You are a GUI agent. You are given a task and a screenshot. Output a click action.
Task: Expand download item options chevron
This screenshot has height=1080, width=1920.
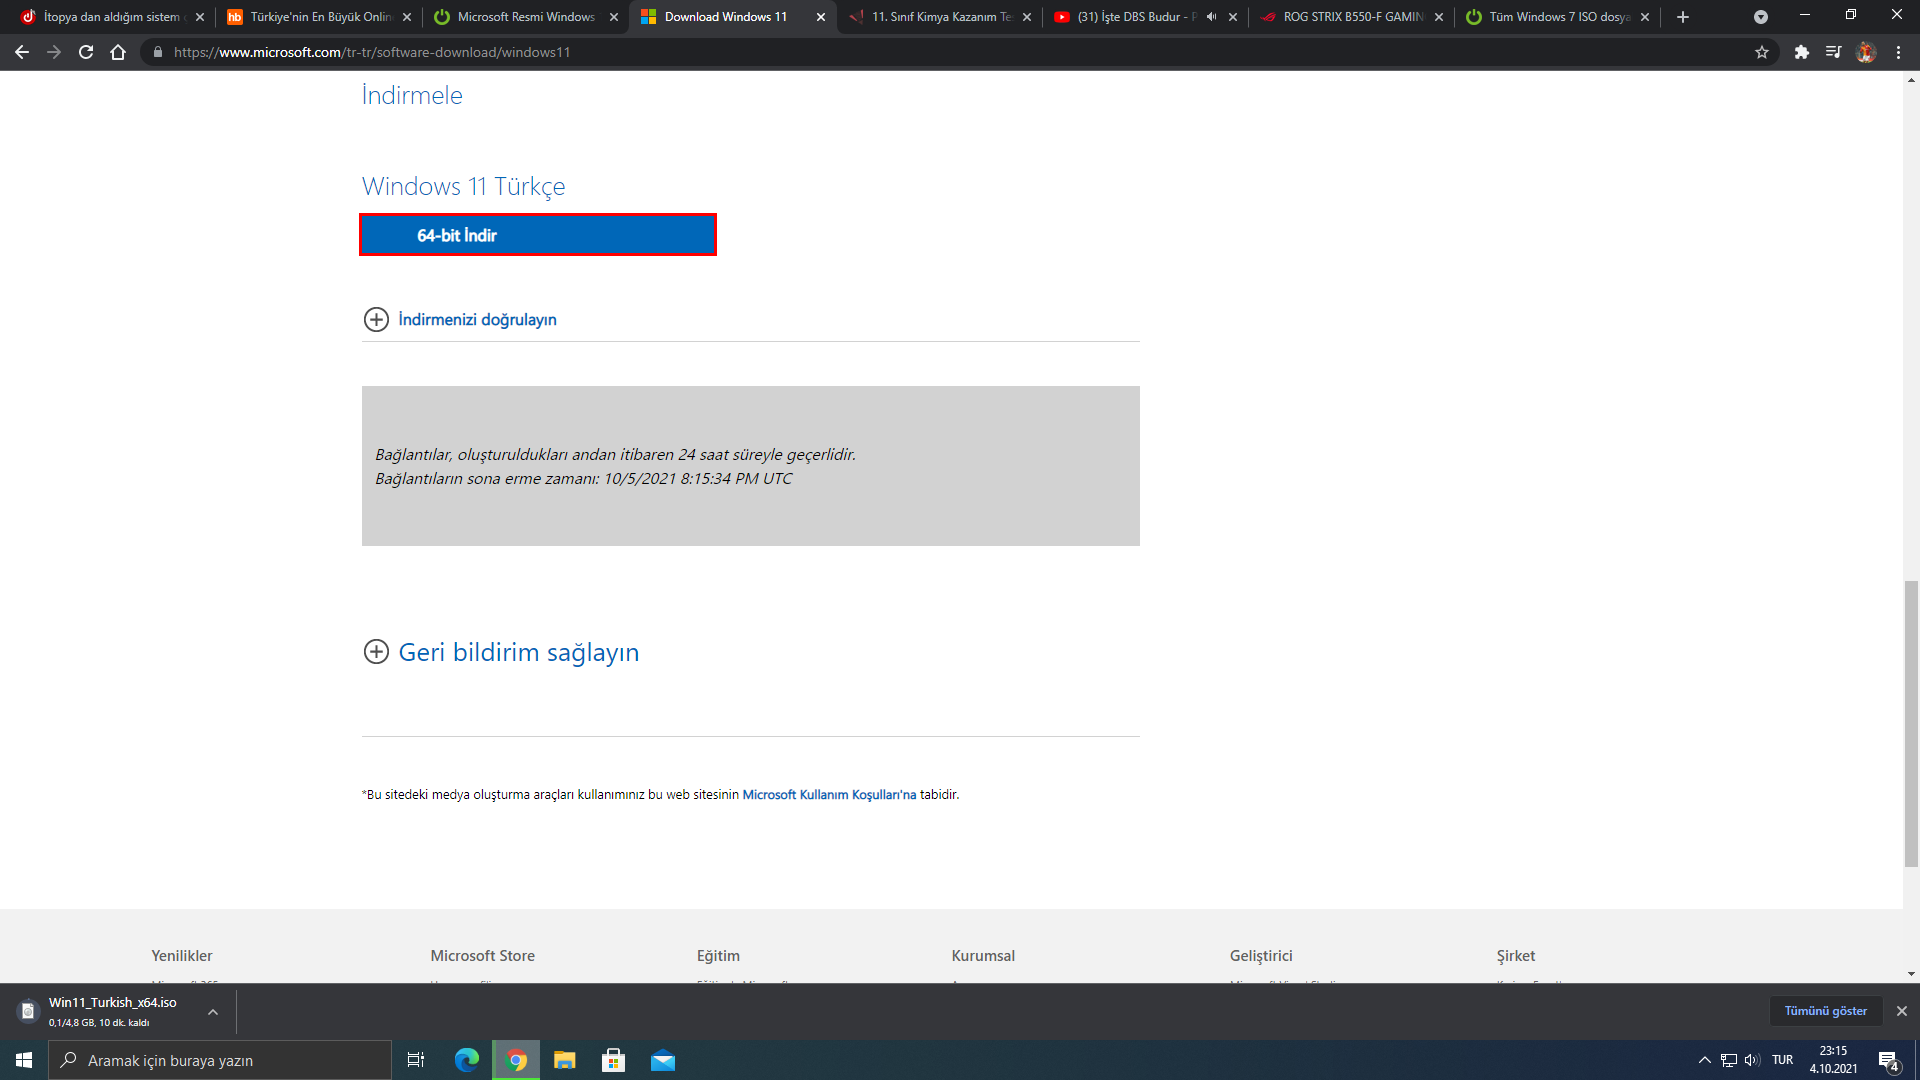point(213,1012)
